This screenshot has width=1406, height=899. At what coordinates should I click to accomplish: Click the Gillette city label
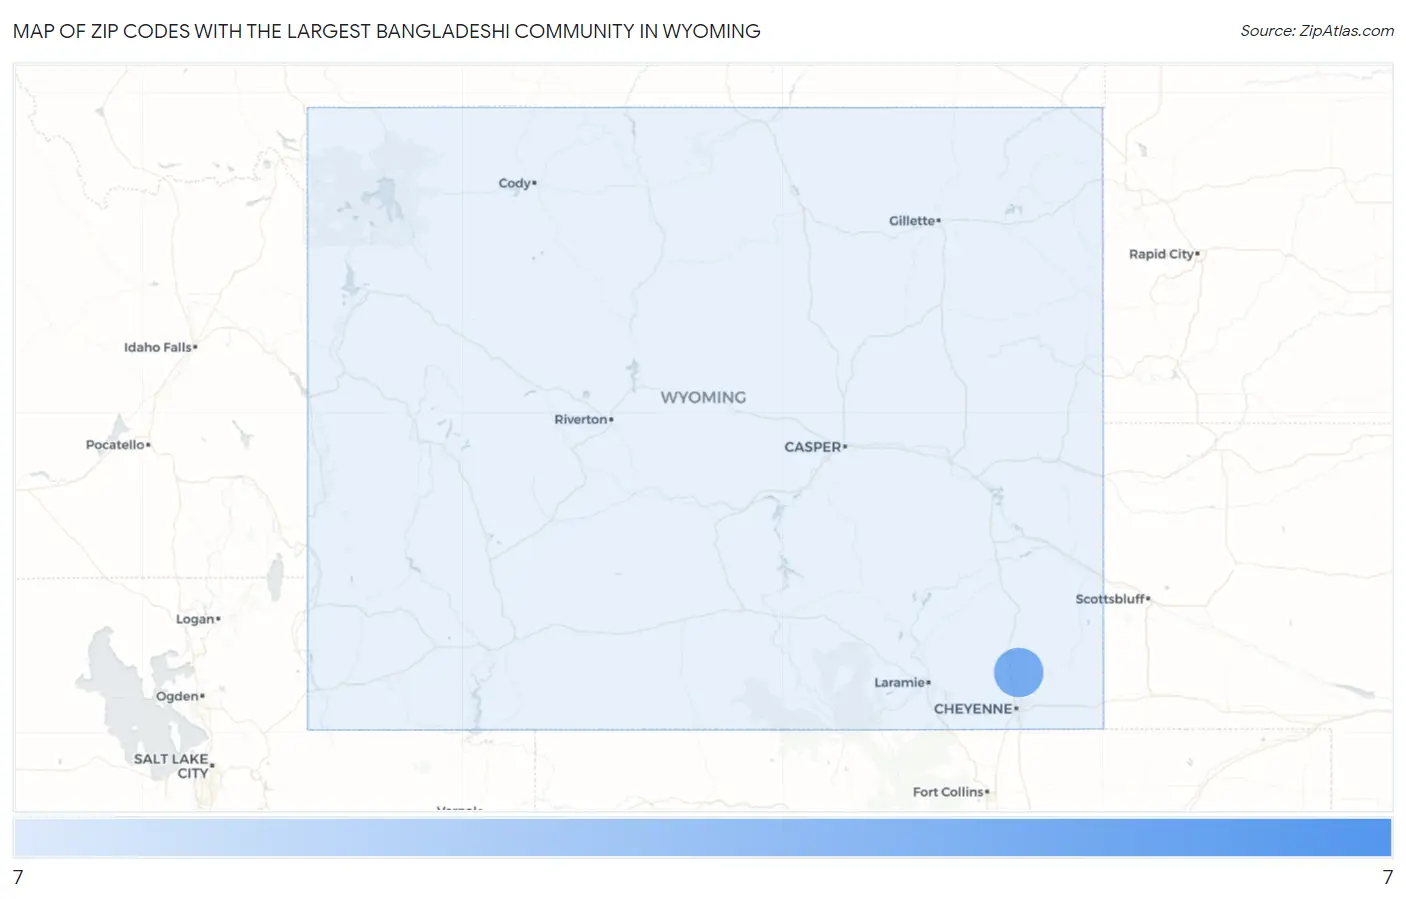914,221
